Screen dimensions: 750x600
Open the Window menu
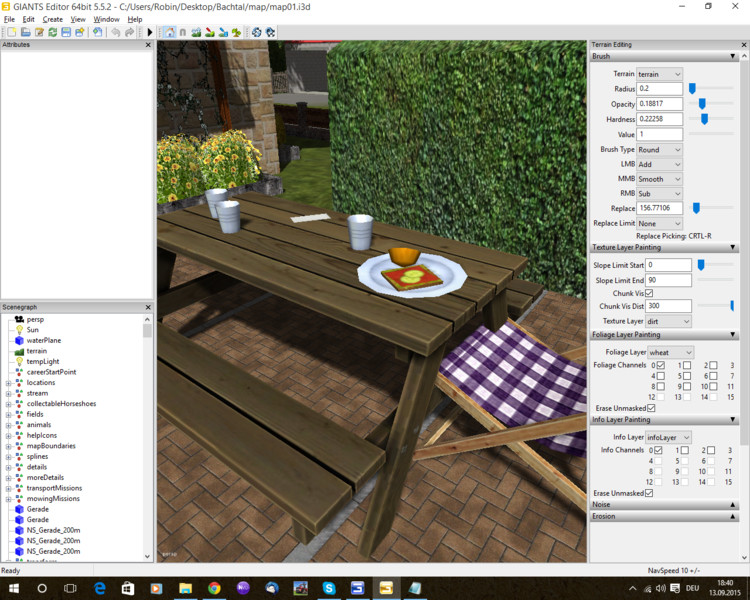(x=106, y=19)
